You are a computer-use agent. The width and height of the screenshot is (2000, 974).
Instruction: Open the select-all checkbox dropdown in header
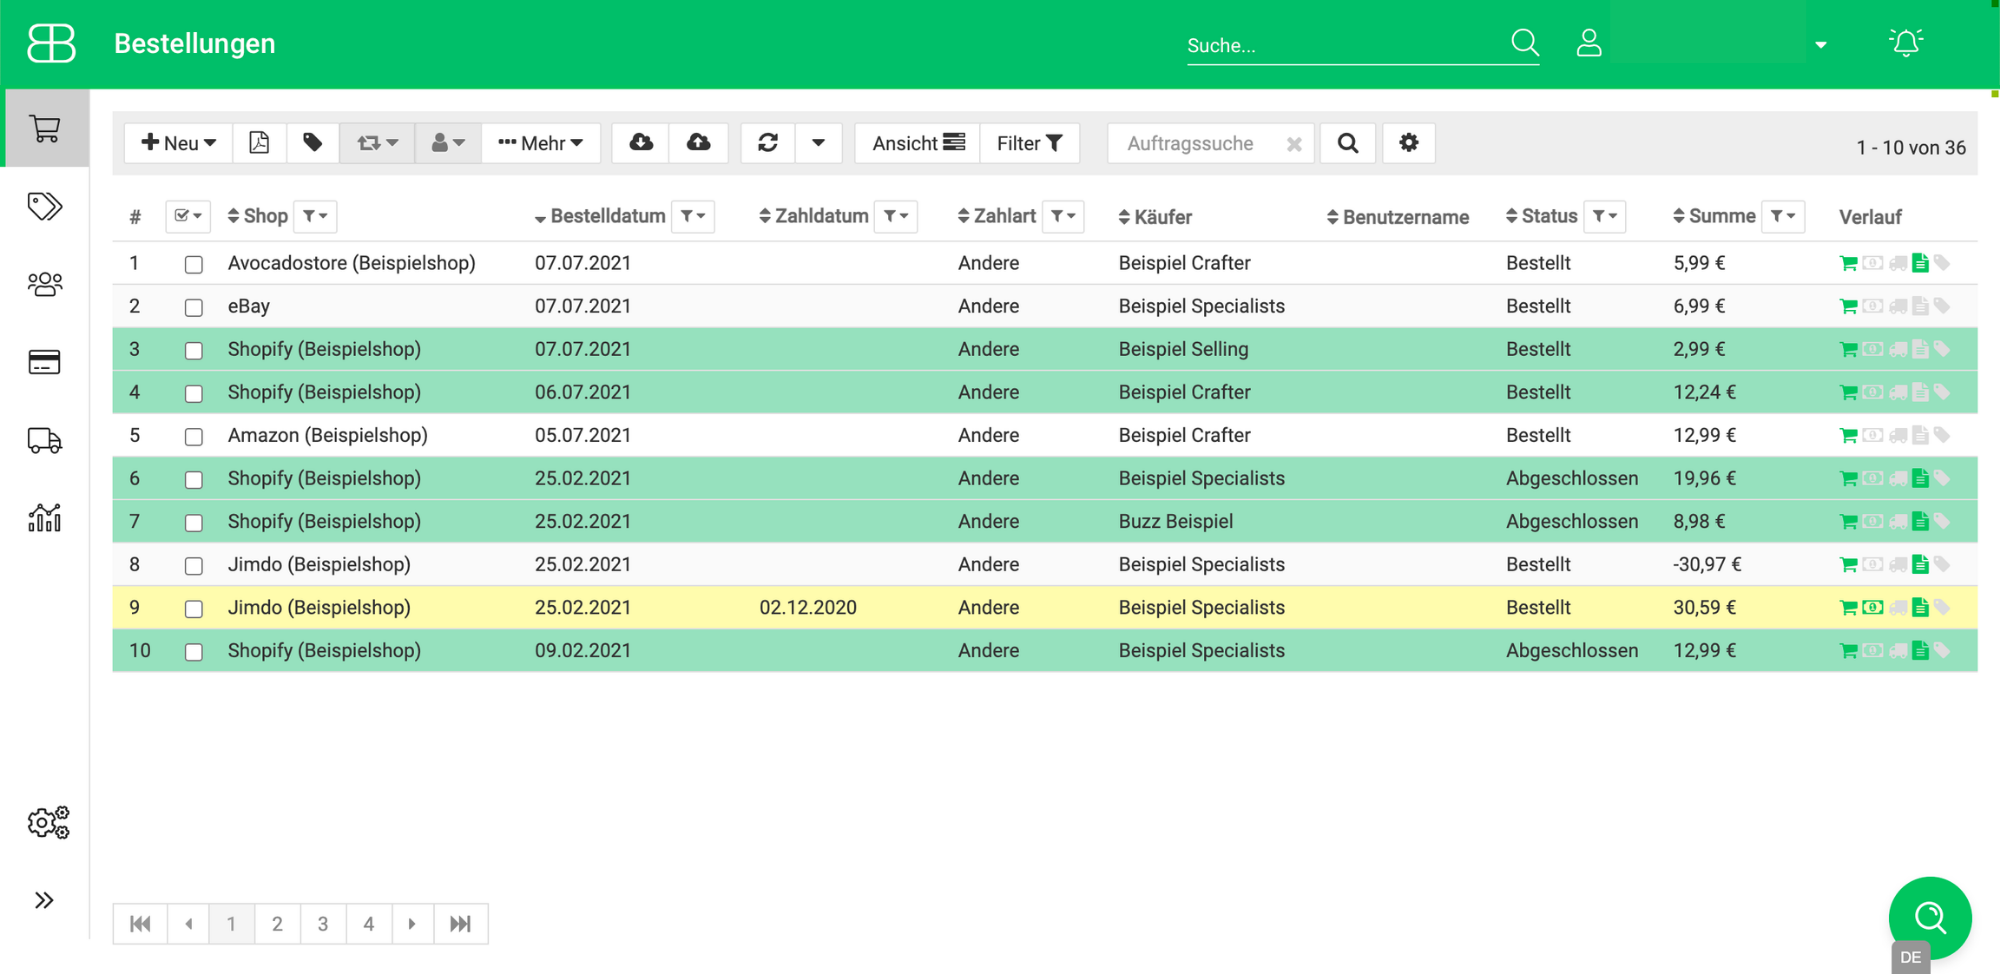[188, 216]
